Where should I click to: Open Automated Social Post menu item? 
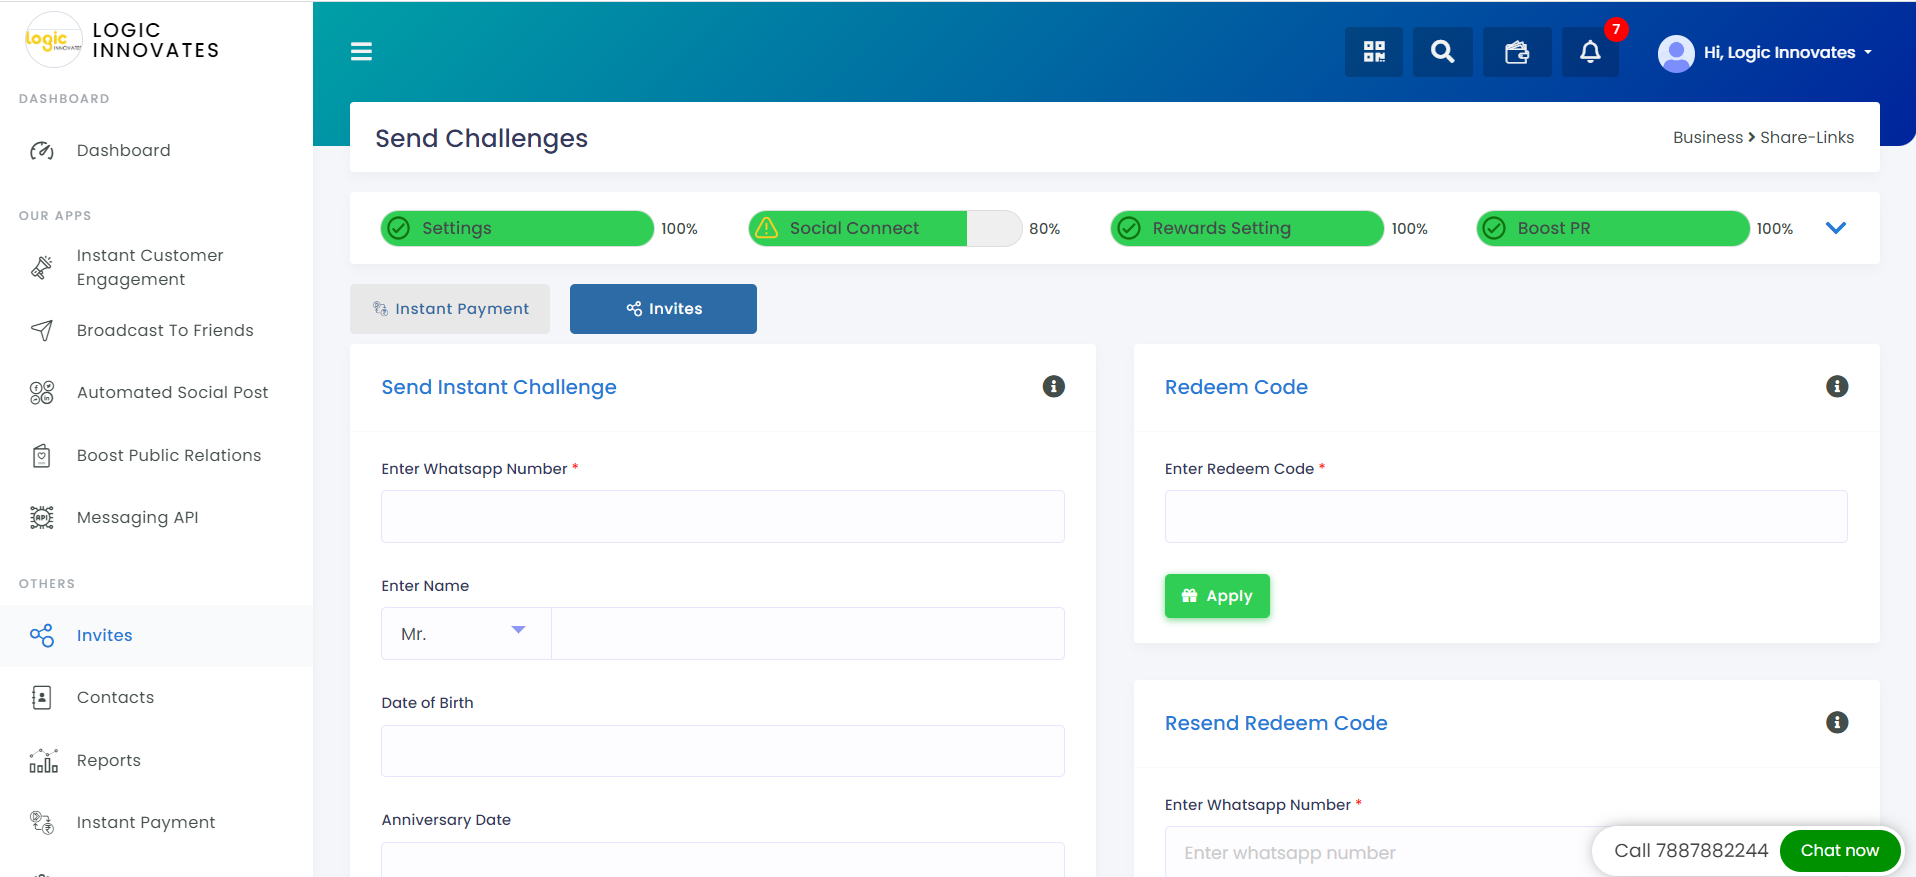click(172, 393)
